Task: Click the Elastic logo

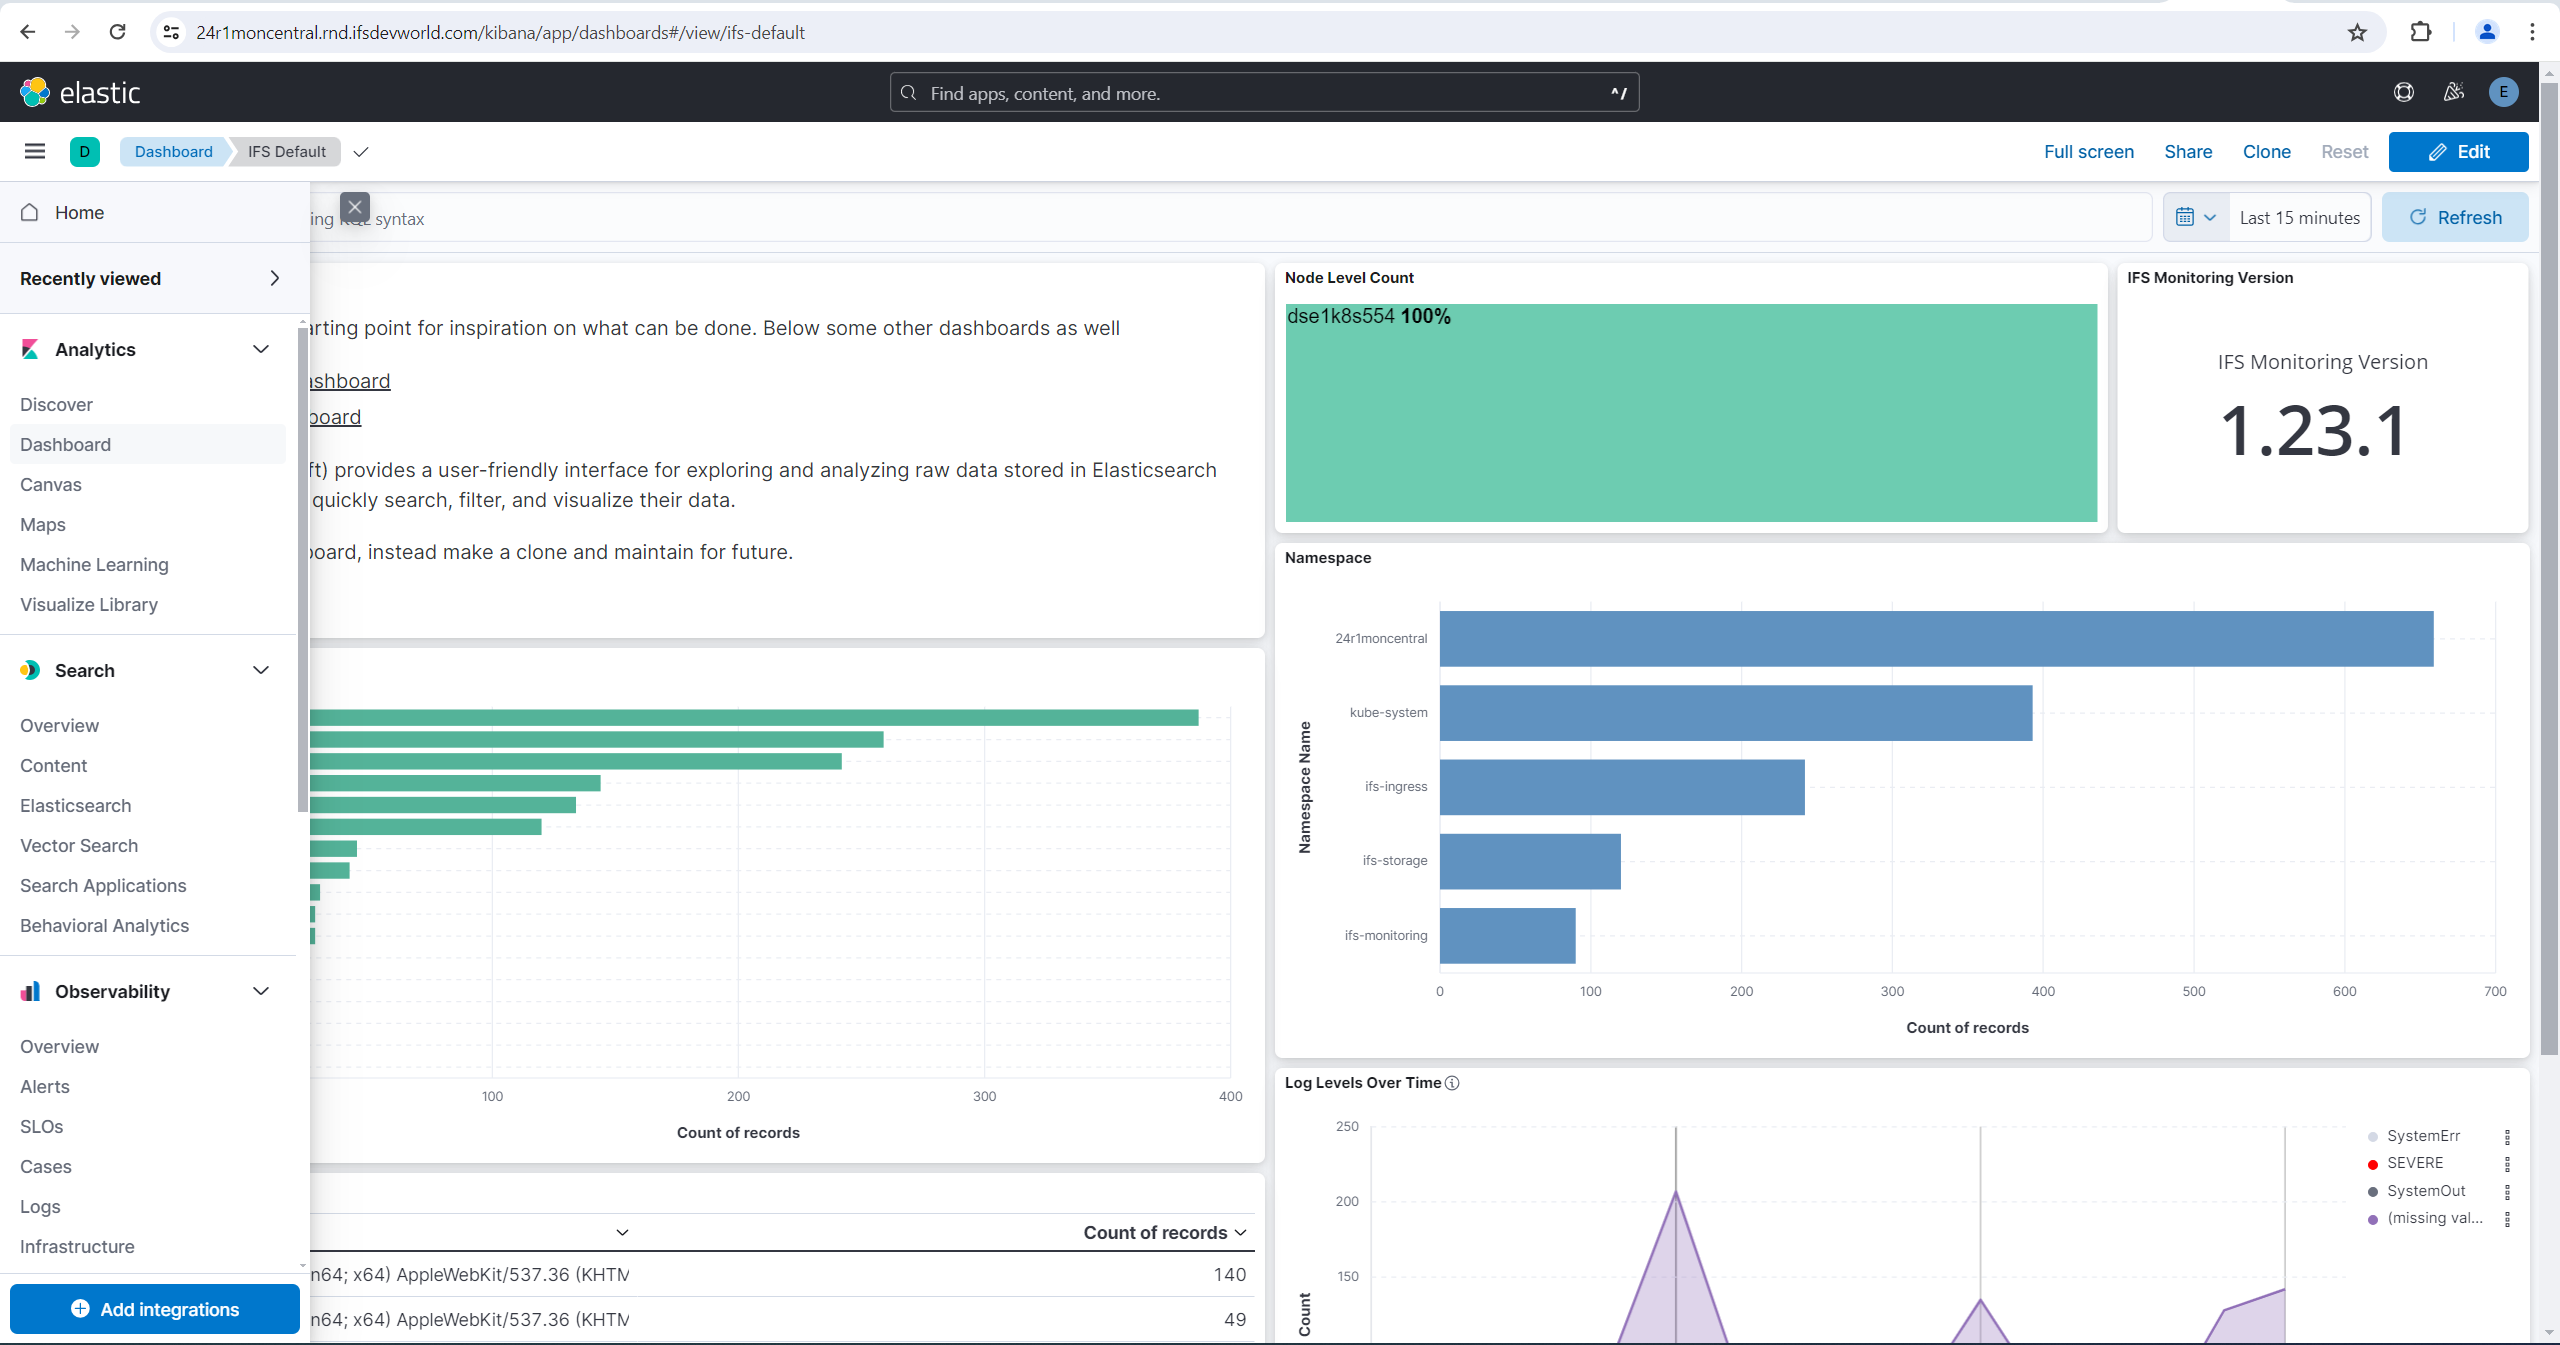Action: [x=80, y=92]
